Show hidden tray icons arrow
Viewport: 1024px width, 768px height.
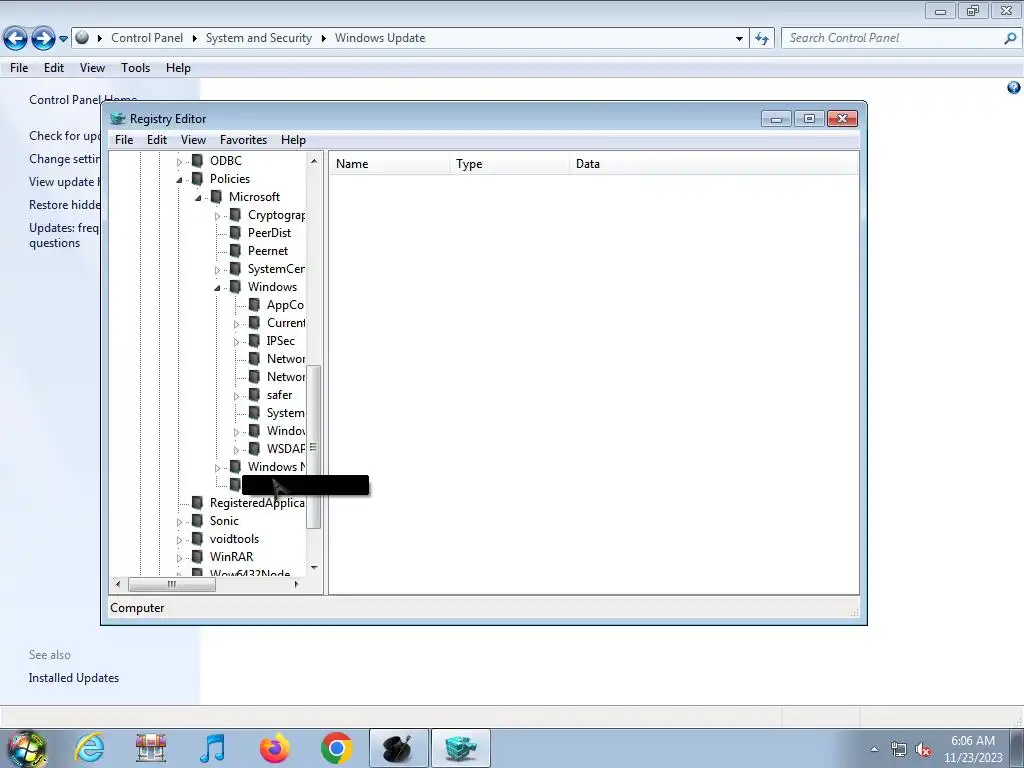point(874,750)
